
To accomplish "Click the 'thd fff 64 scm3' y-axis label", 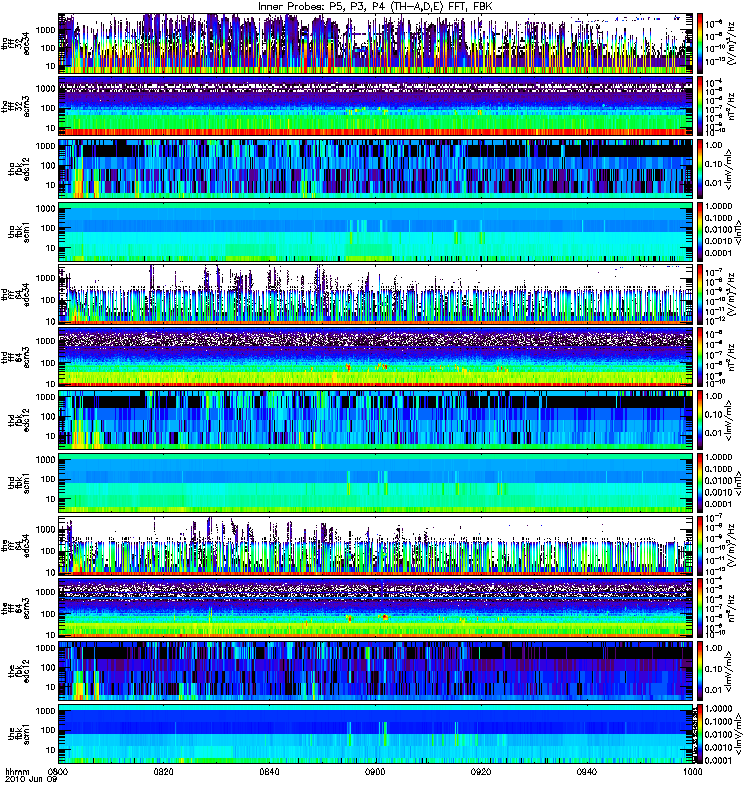I will click(16, 358).
